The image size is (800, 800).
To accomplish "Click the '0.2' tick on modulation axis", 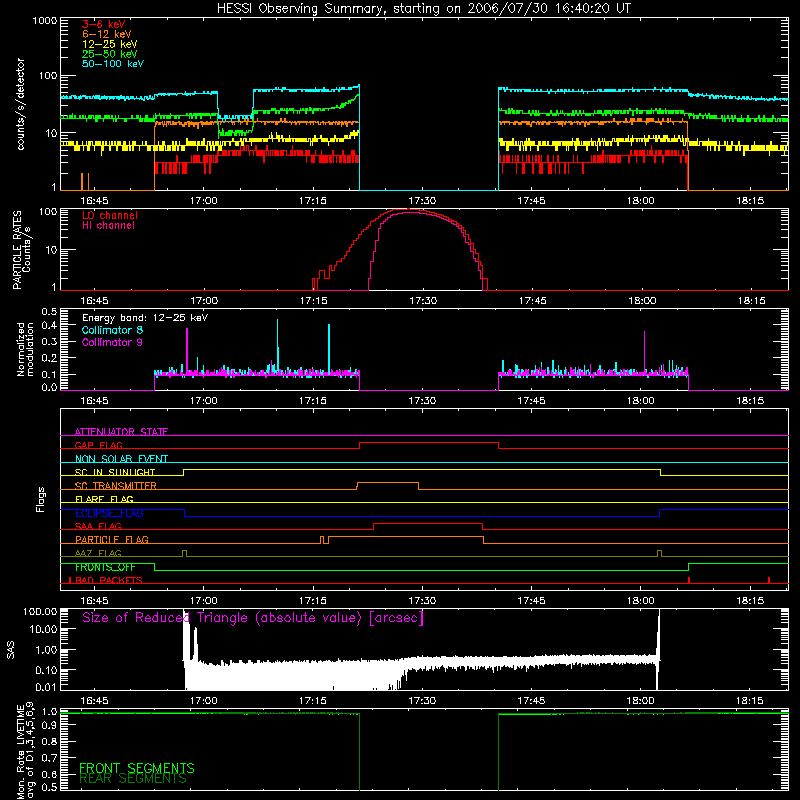I will (49, 358).
